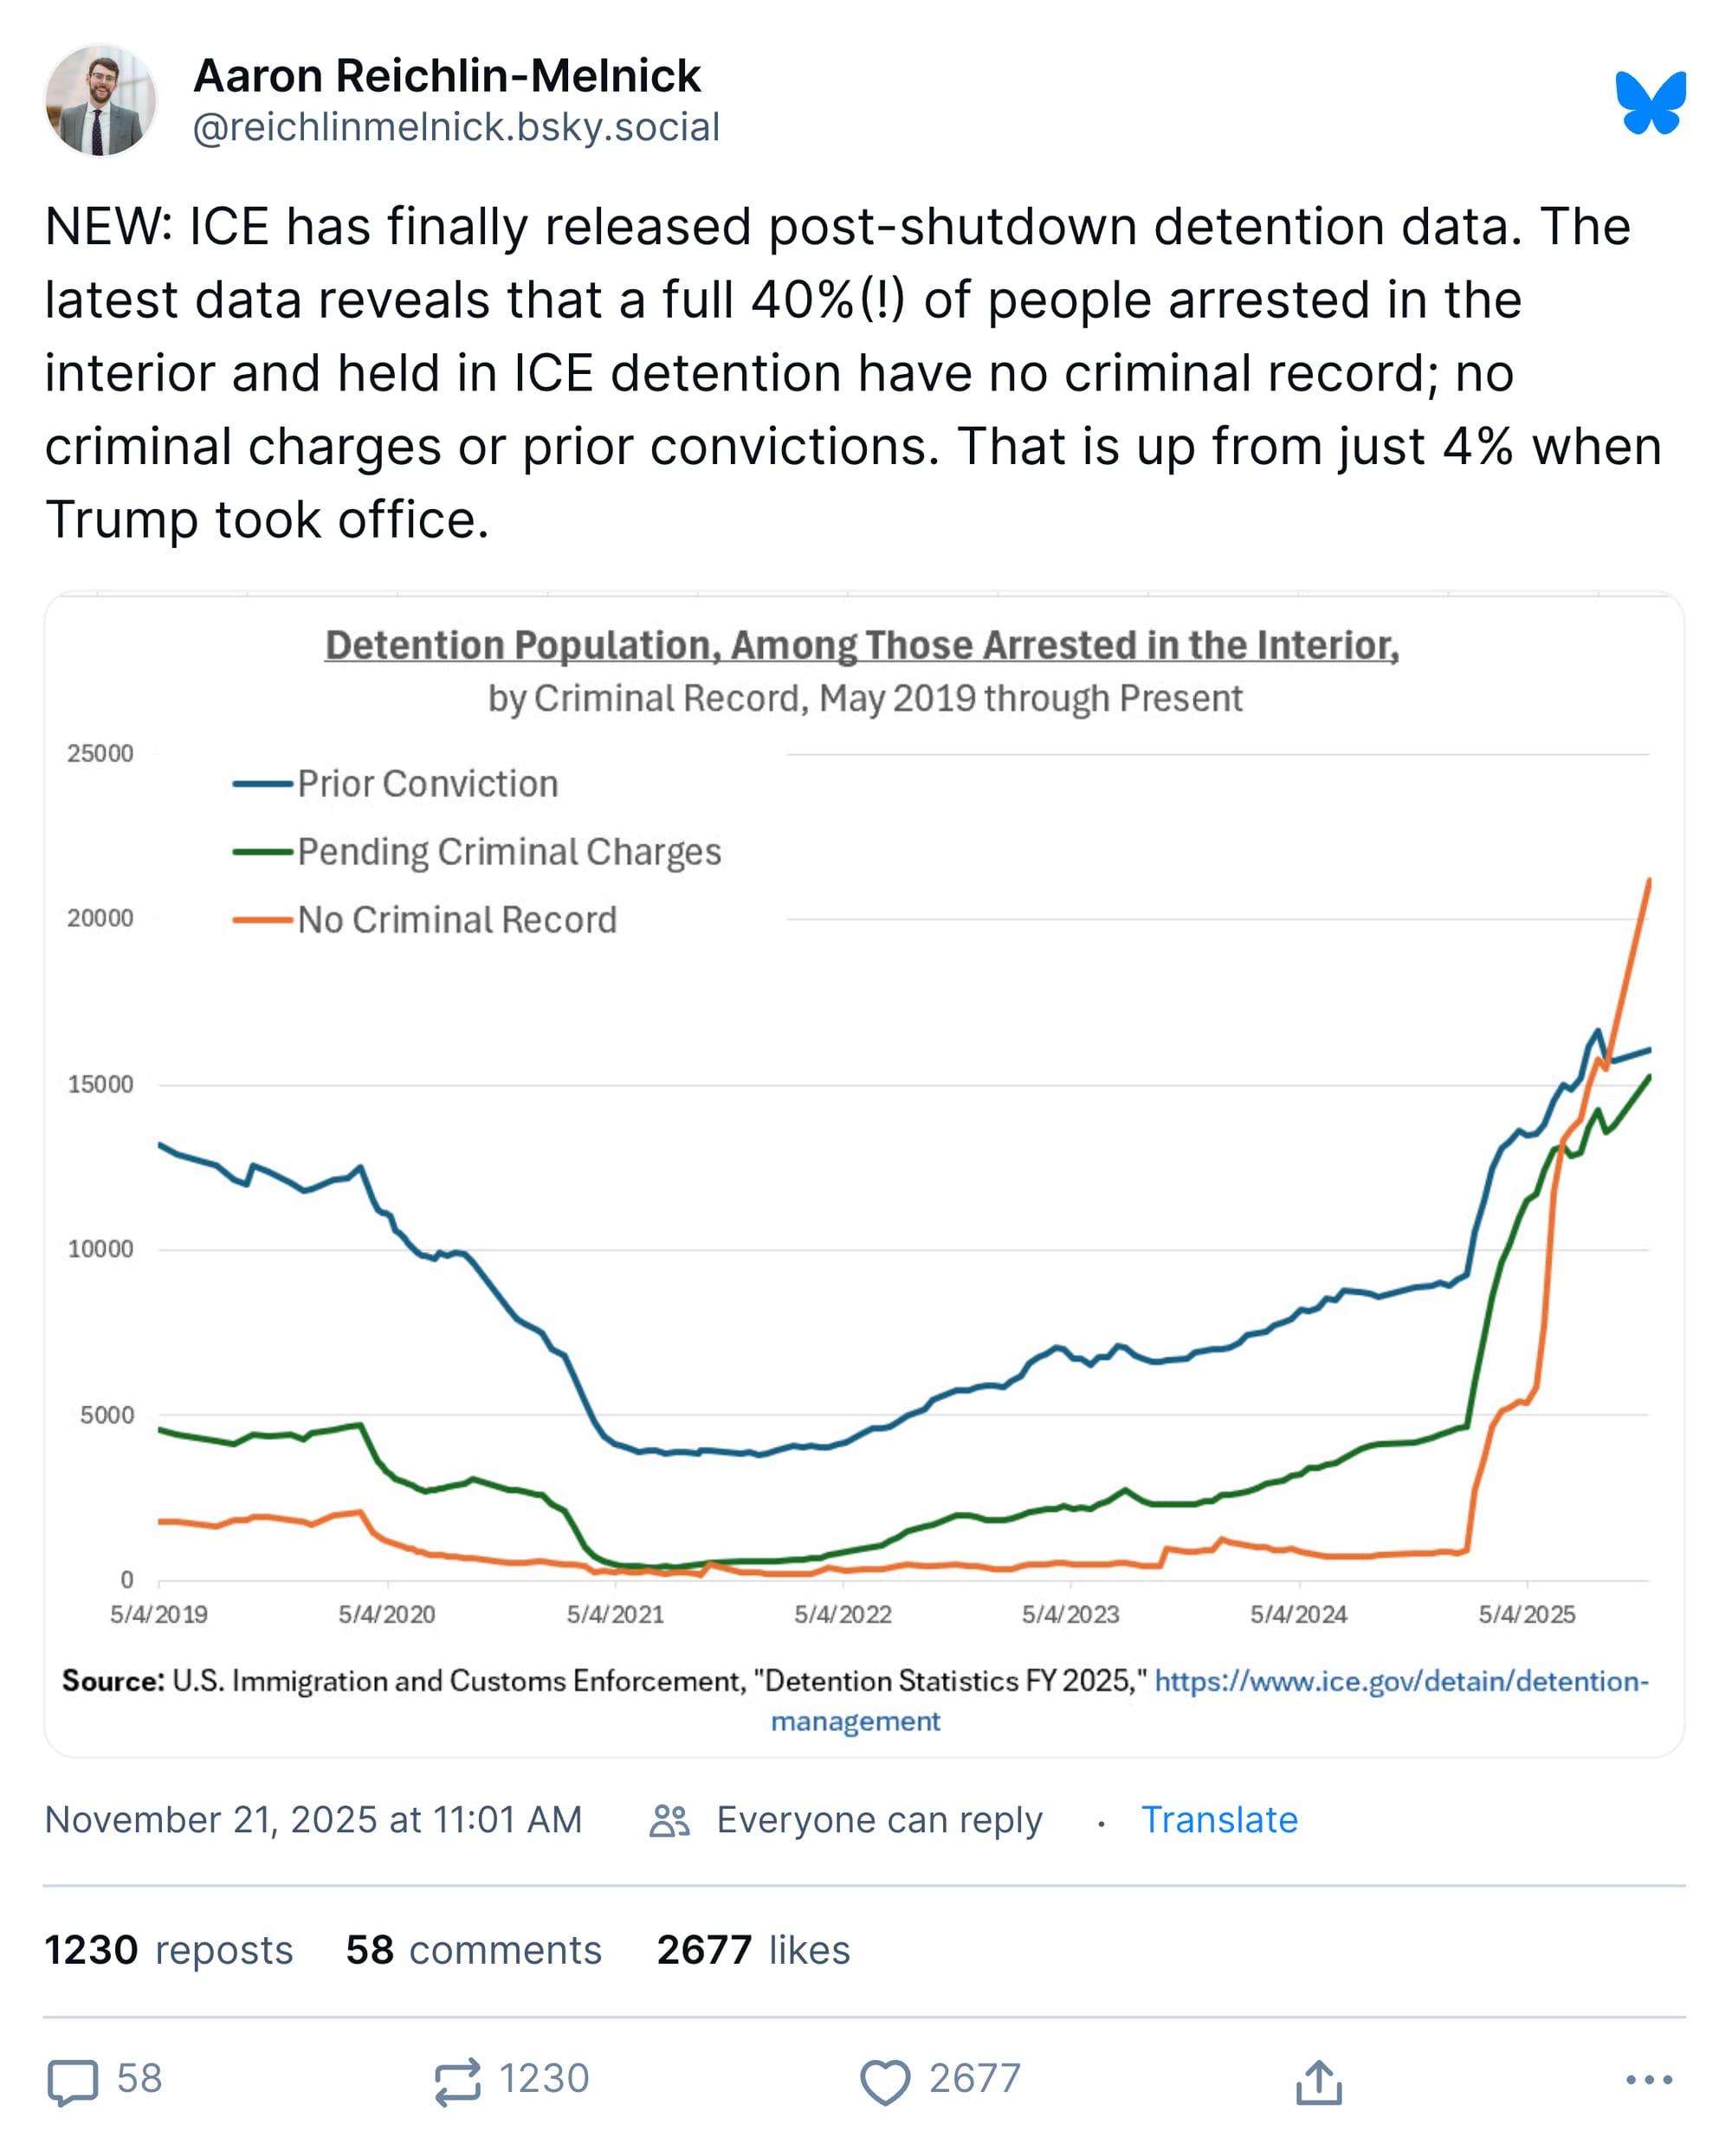This screenshot has width=1732, height=2156.
Task: Click the @reichlinmelnick.bsky.social handle
Action: click(x=456, y=128)
